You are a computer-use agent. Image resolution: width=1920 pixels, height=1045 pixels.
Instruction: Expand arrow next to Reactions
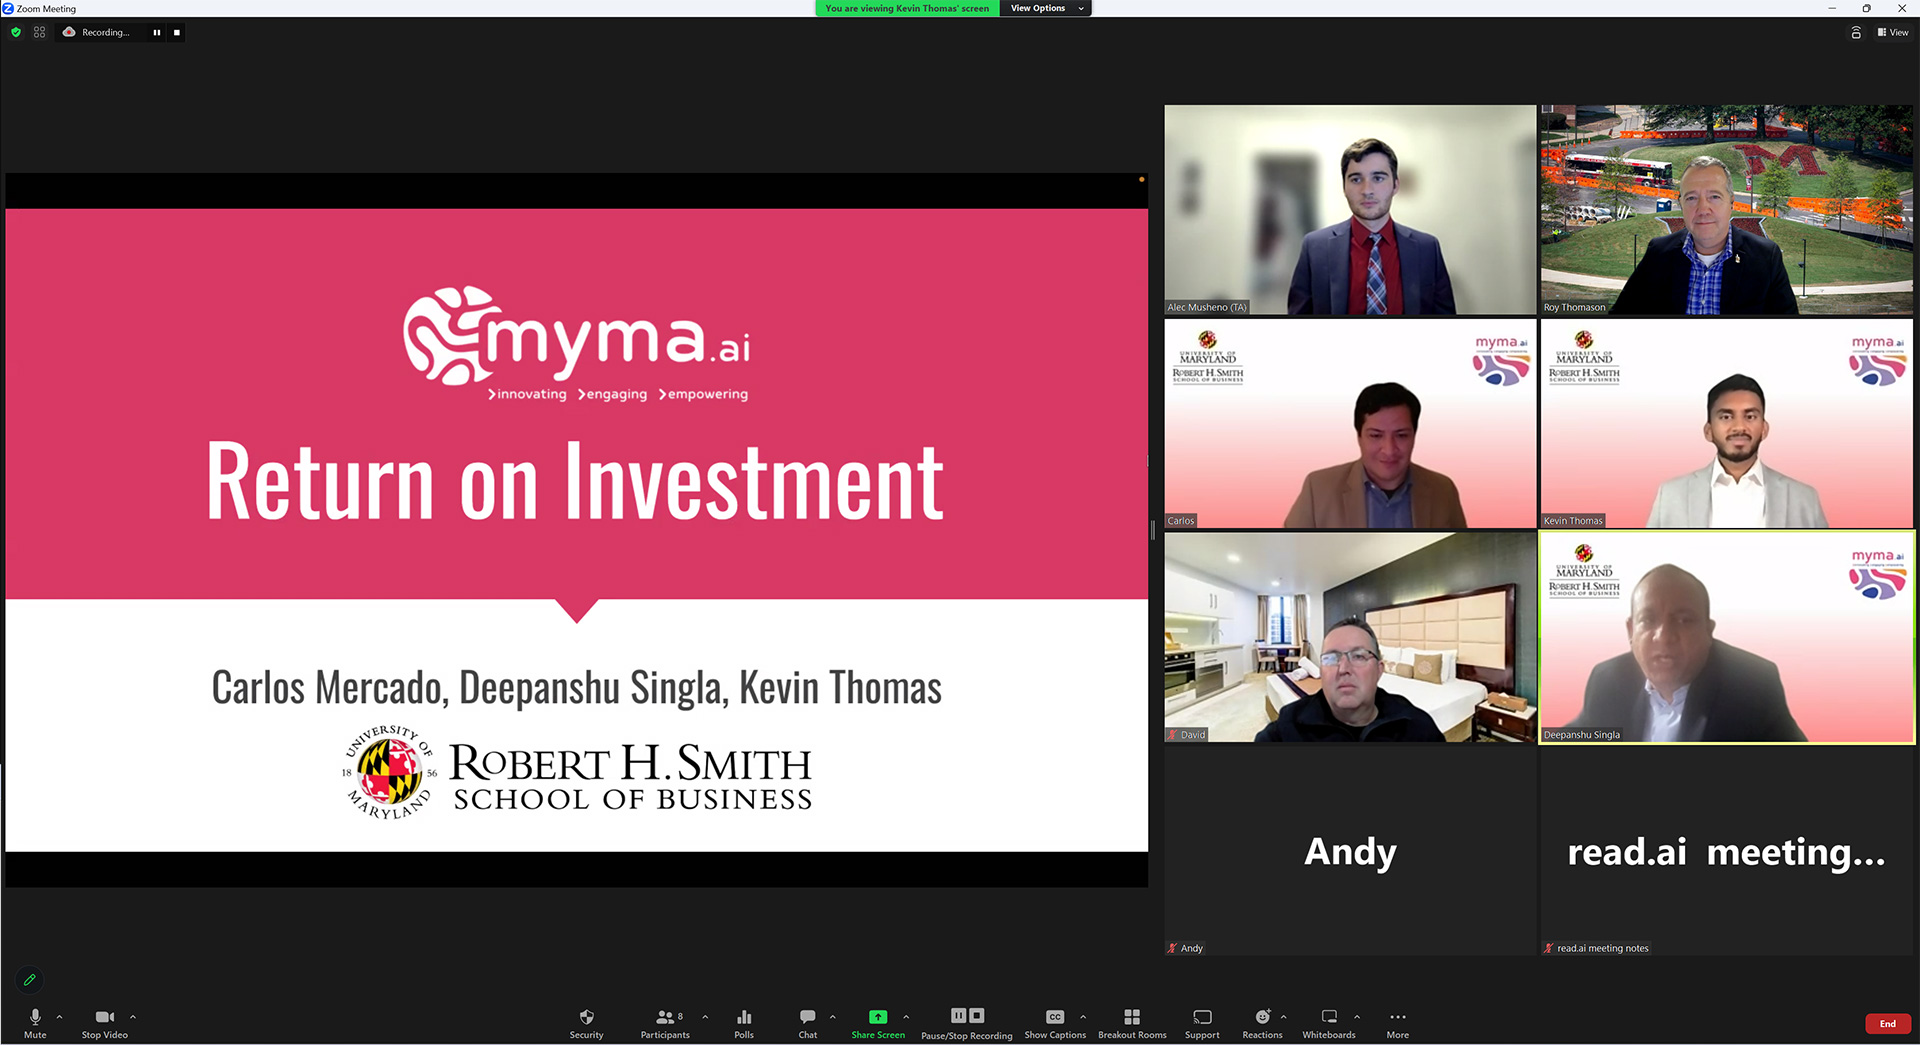click(1283, 1017)
